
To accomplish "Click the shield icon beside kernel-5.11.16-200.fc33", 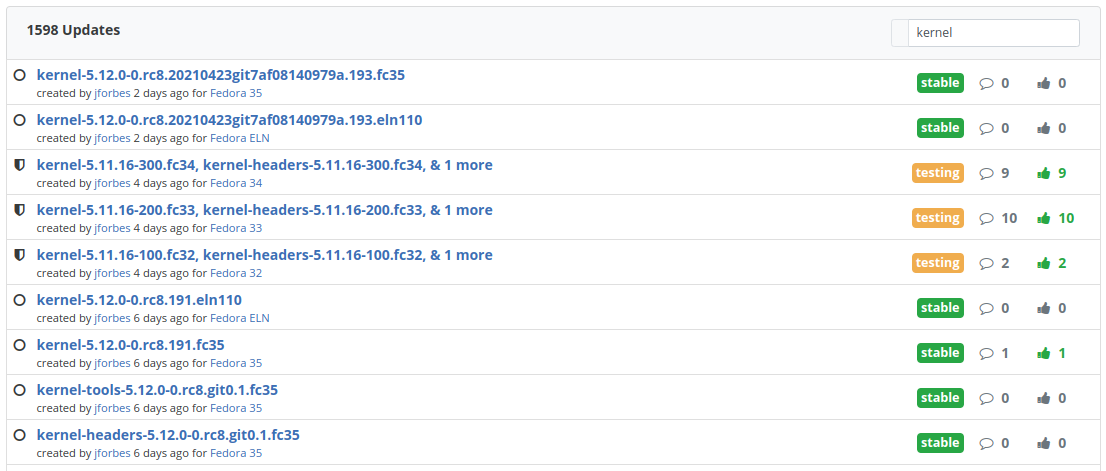I will 20,210.
